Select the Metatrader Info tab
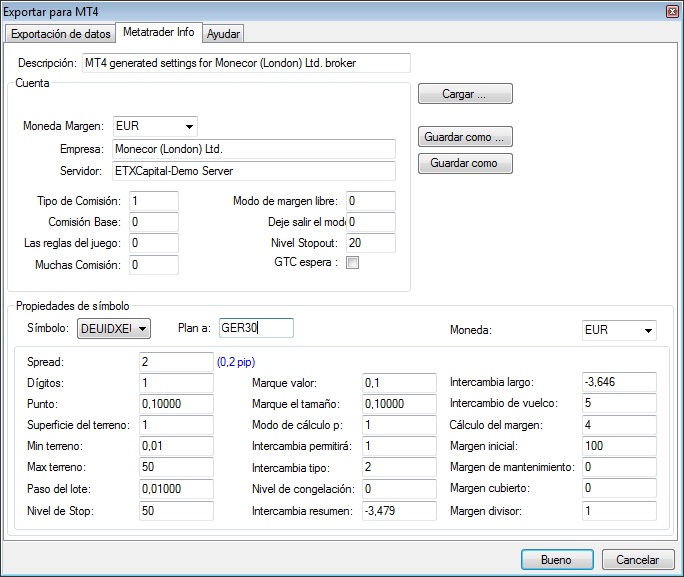684x577 pixels. pos(158,32)
